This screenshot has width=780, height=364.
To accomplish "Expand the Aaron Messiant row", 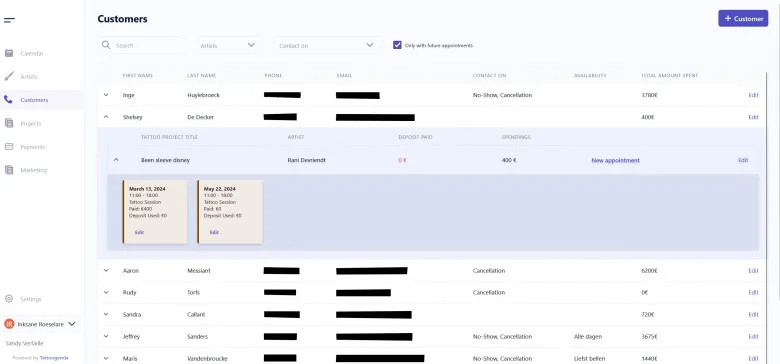I will 105,271.
